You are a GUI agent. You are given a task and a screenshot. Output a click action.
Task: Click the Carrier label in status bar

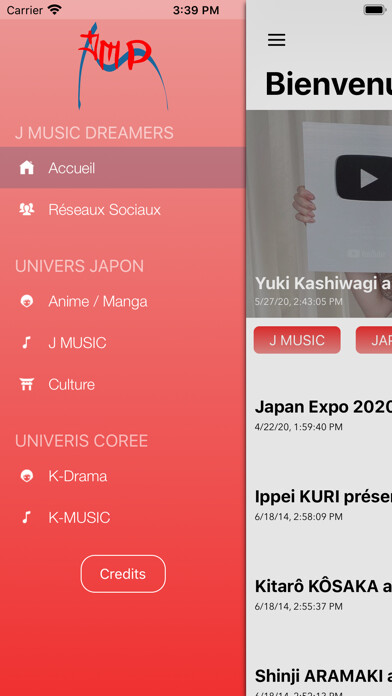click(25, 10)
